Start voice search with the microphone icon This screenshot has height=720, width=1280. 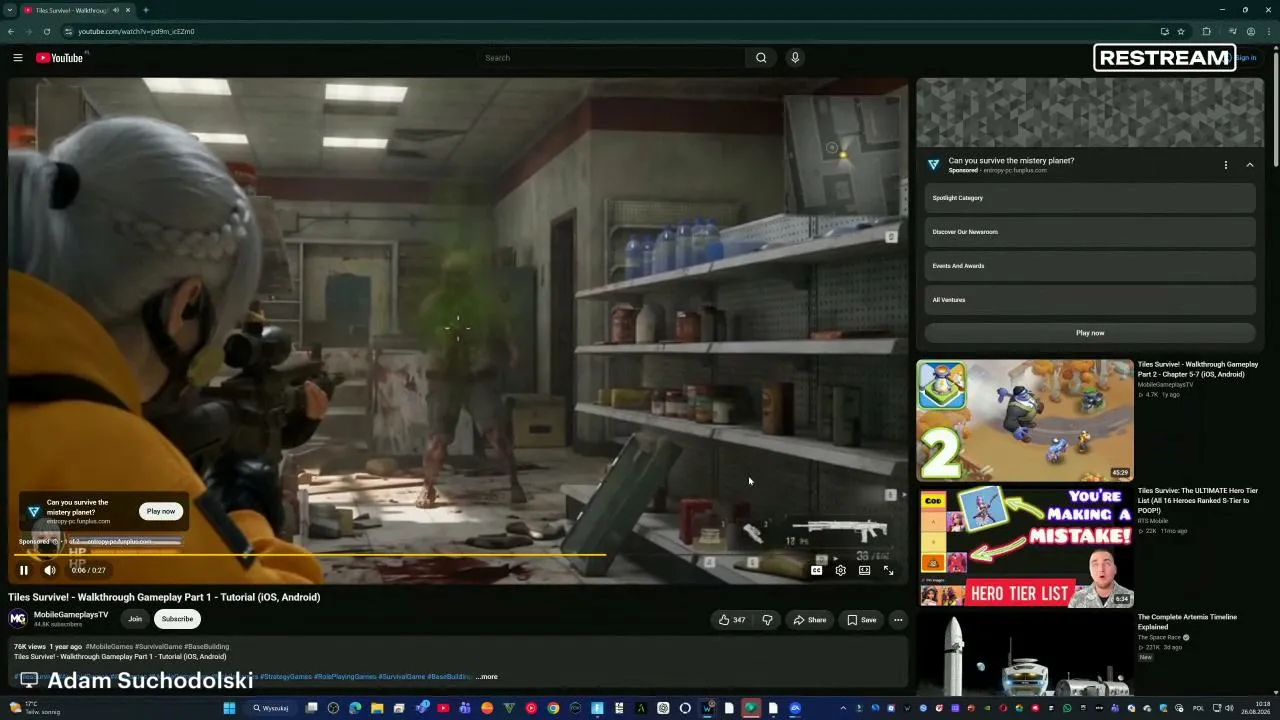click(795, 58)
